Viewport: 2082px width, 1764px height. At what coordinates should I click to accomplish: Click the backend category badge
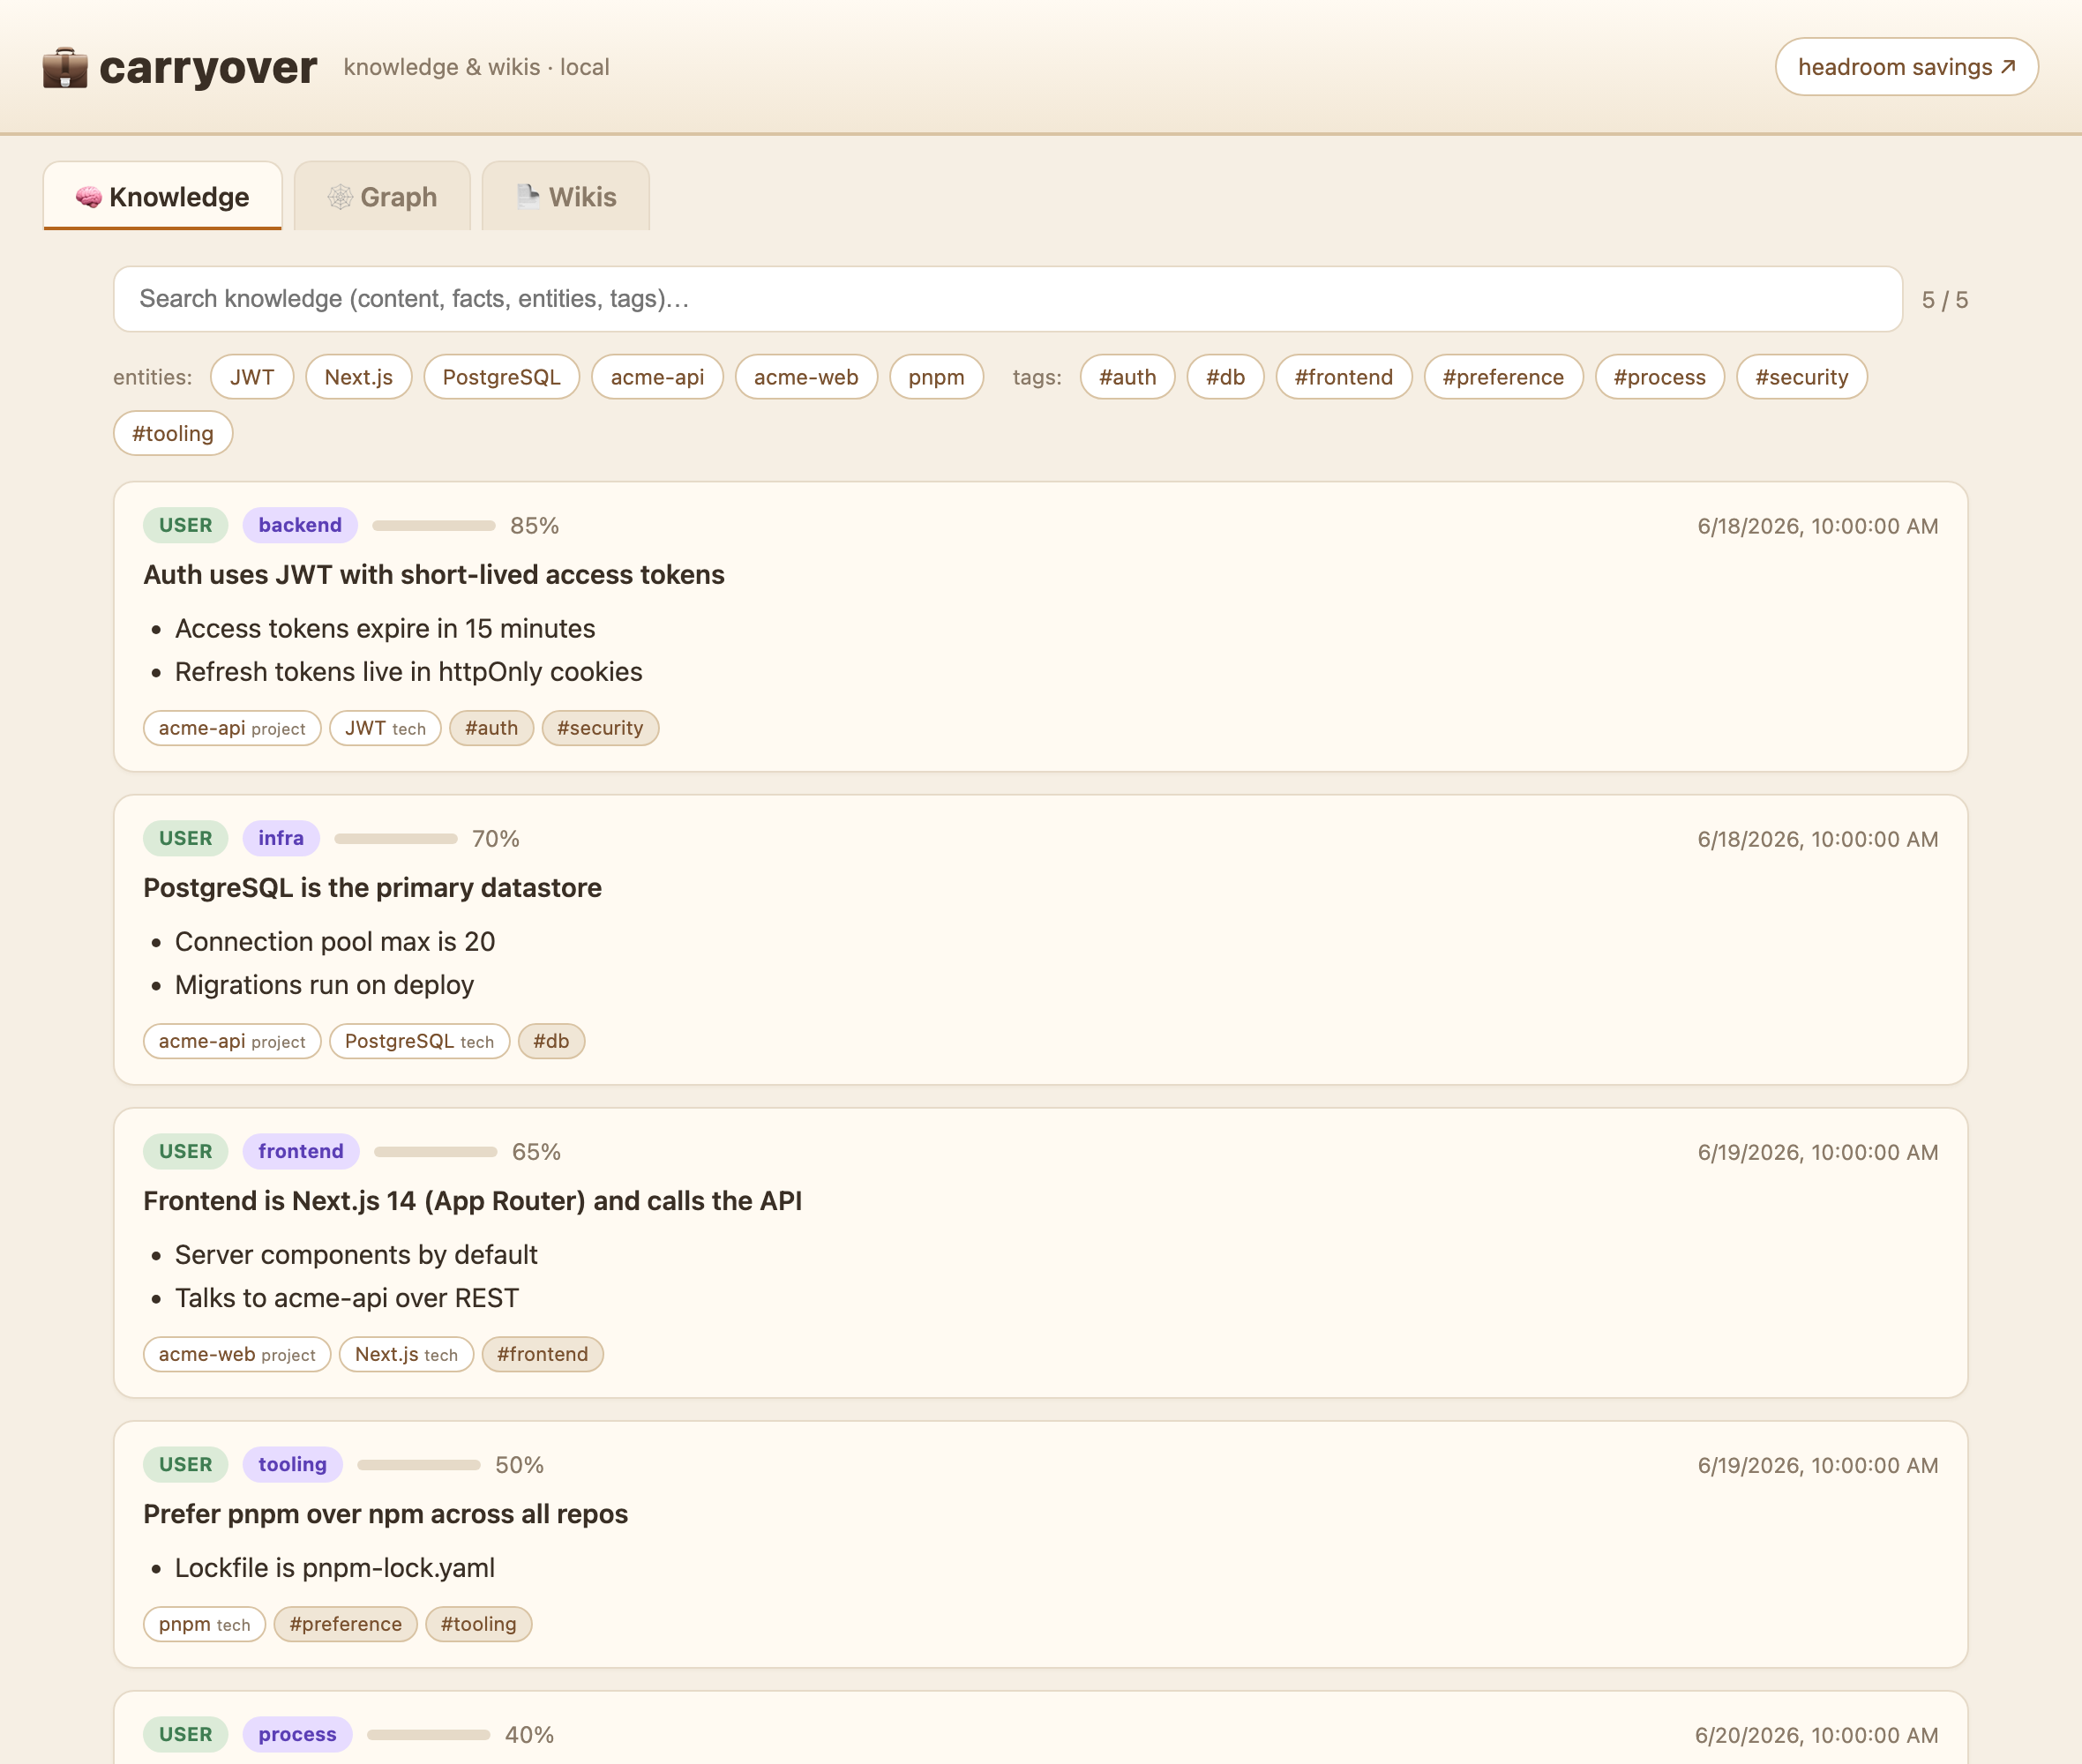[x=300, y=525]
